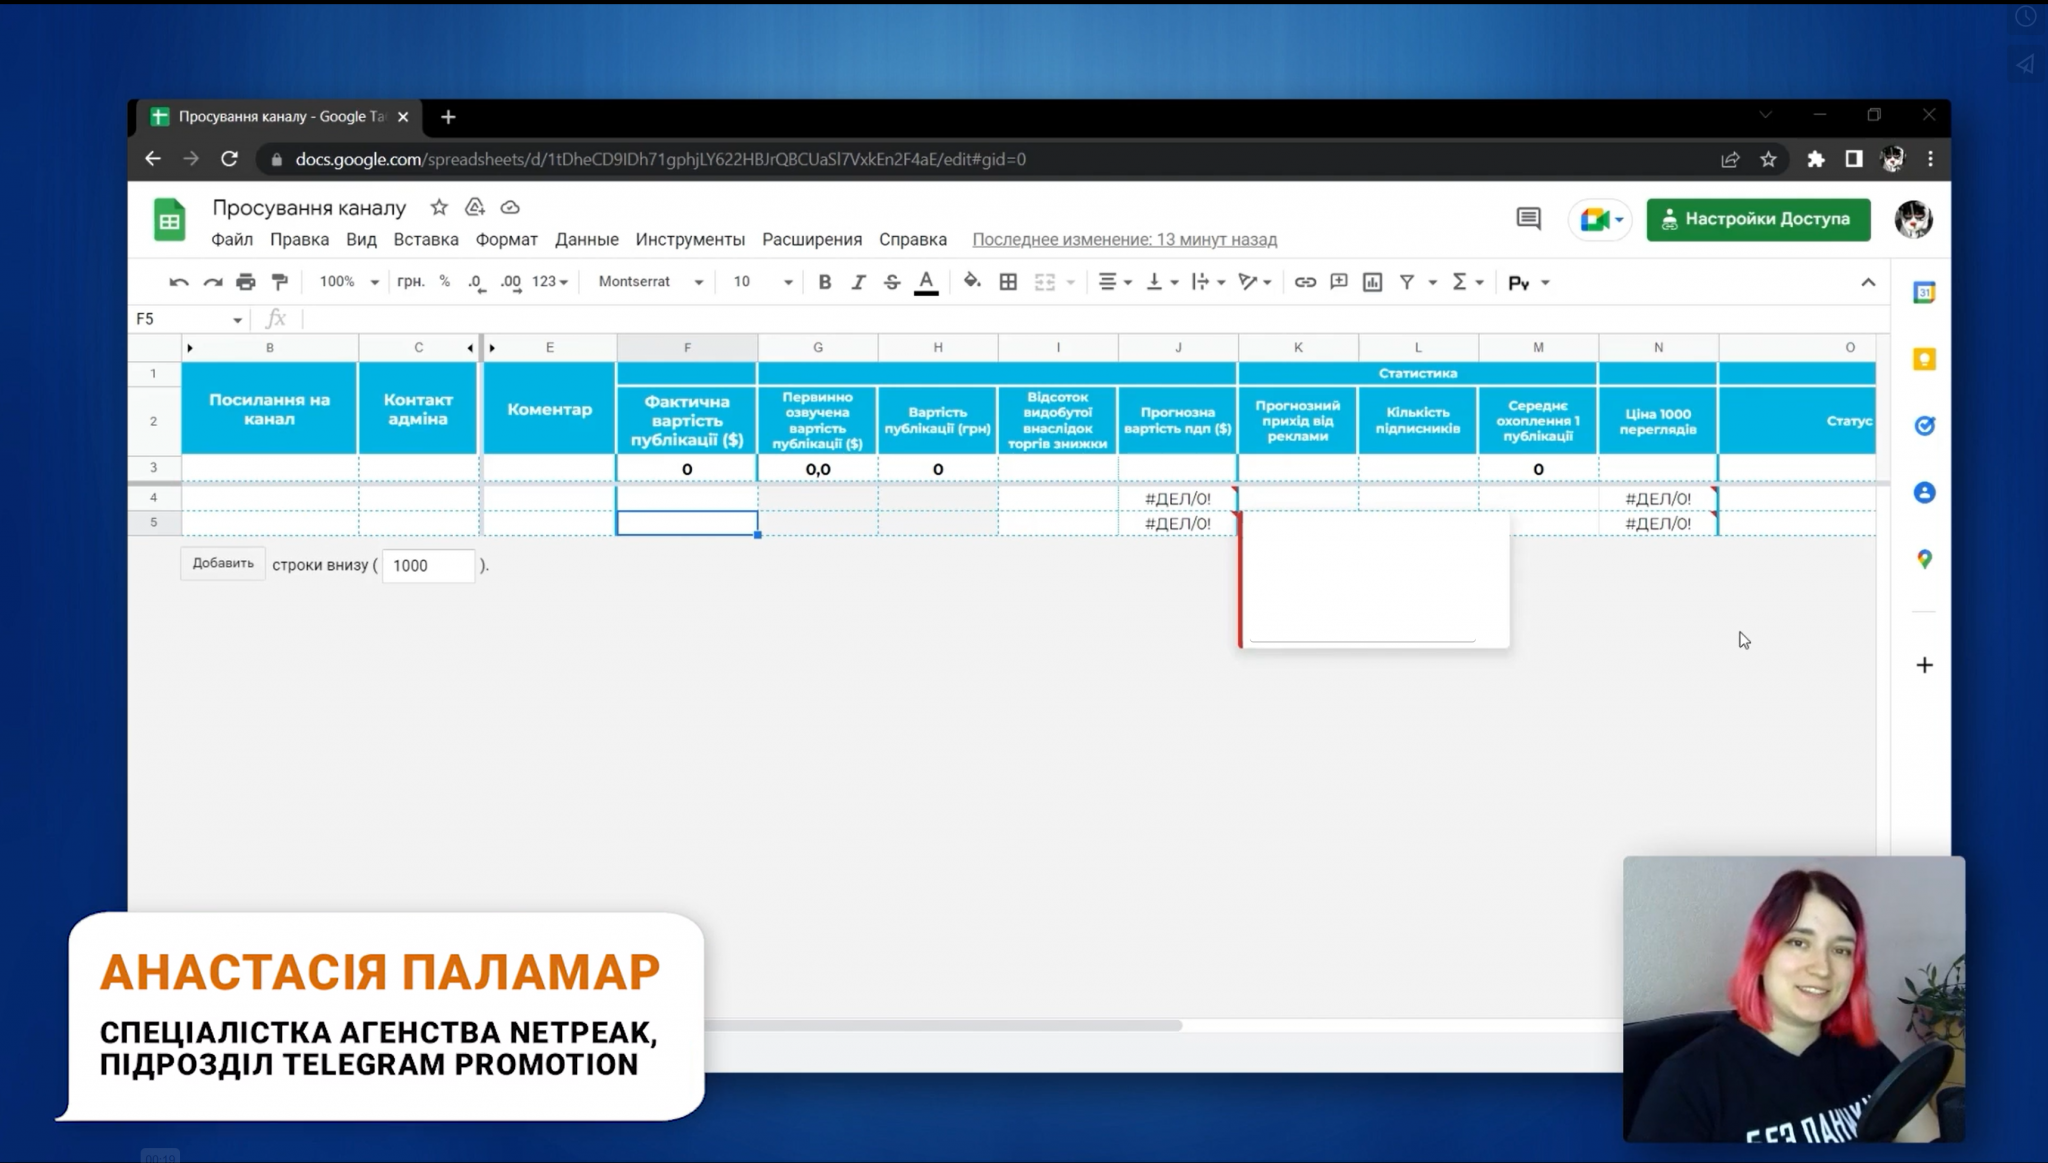2048x1163 pixels.
Task: Open Google Contacts side panel
Action: tap(1924, 492)
